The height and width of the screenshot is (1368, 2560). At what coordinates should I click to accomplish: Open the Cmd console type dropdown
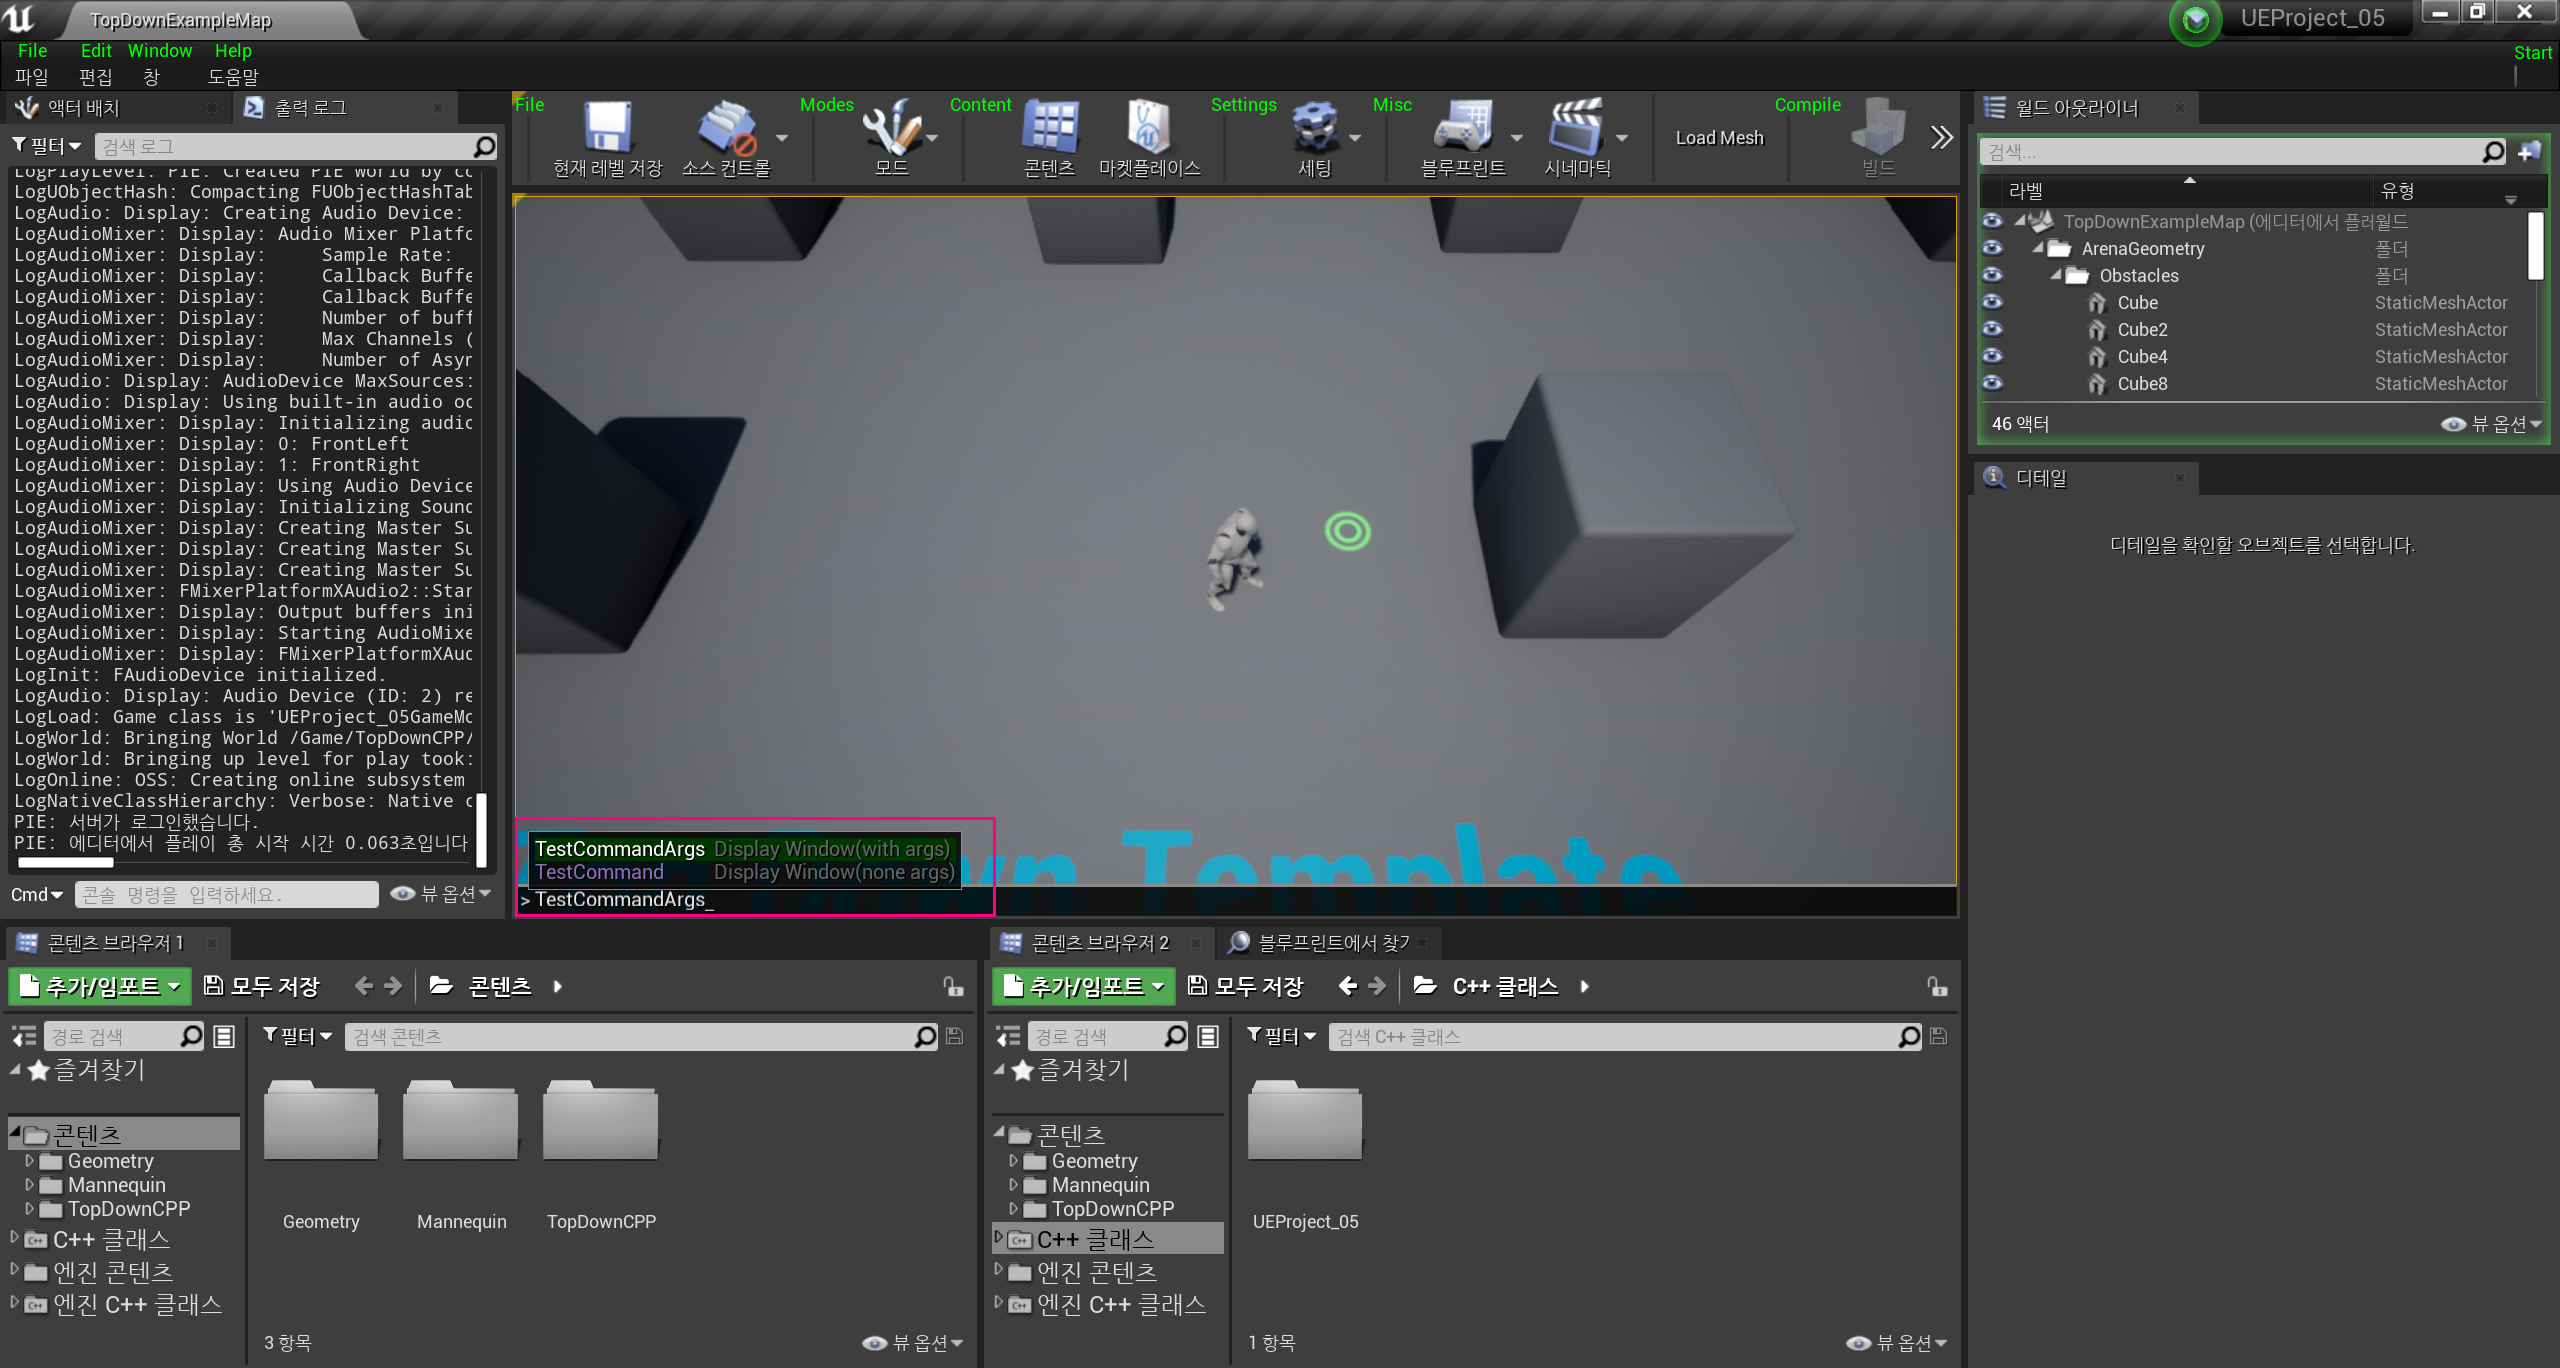(37, 894)
